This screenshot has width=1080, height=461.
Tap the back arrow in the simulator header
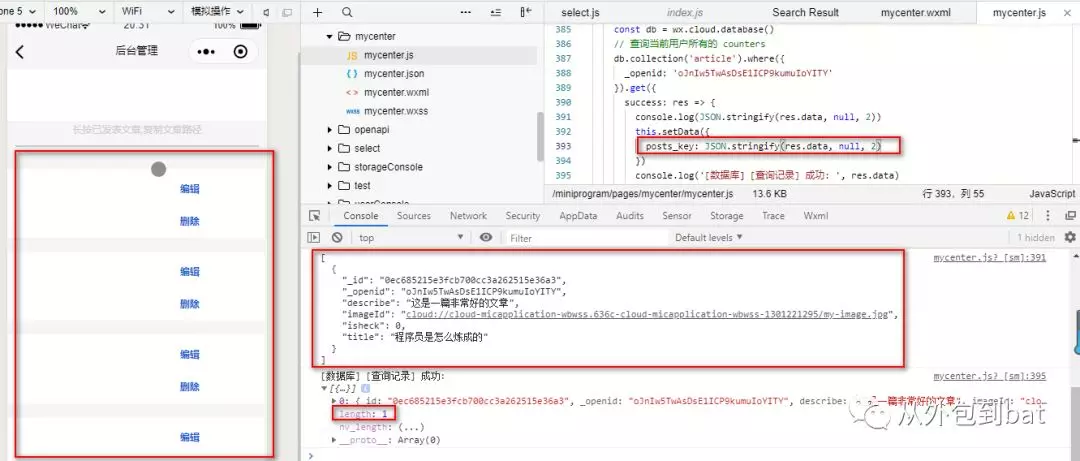(x=19, y=52)
